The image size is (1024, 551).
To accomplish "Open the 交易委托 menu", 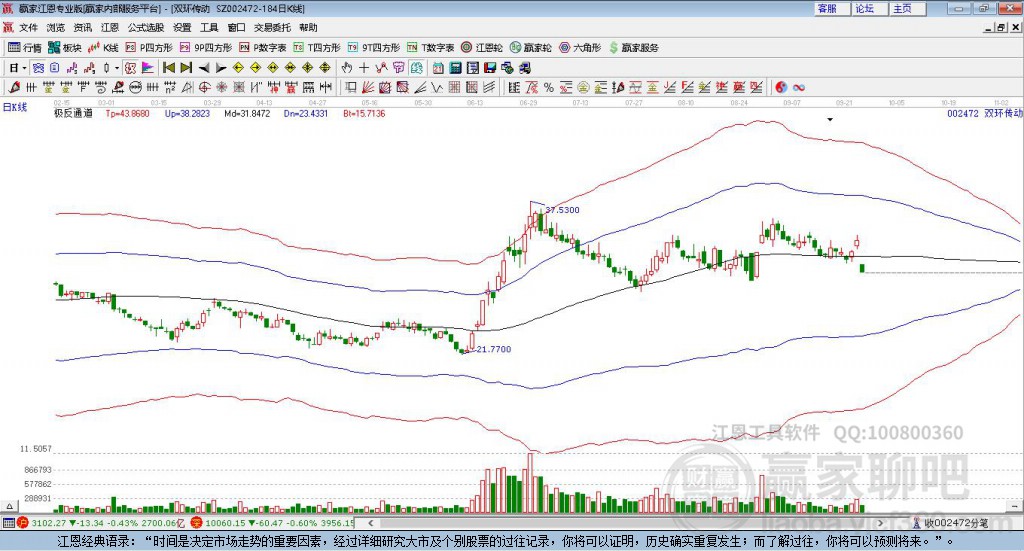I will point(272,27).
